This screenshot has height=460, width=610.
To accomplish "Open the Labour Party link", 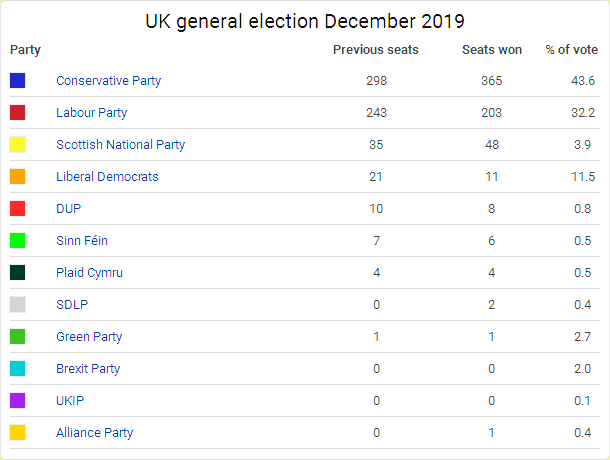I will [x=91, y=112].
